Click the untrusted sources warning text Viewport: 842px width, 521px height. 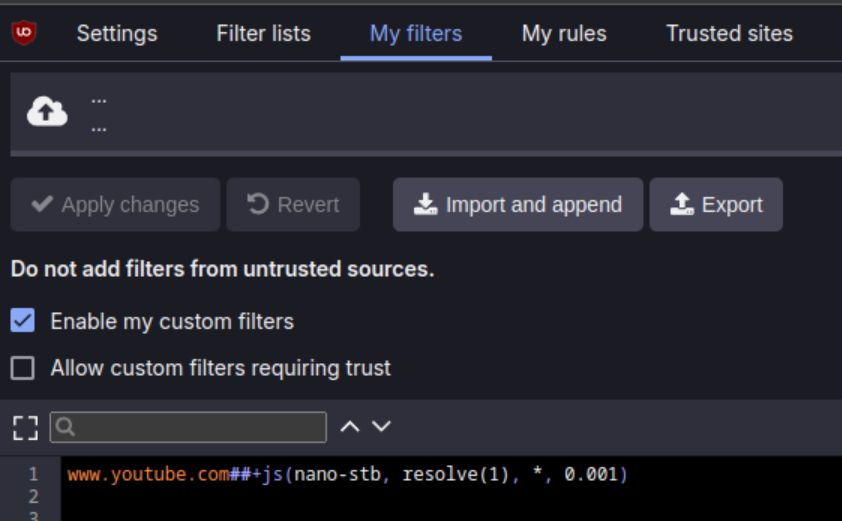222,269
